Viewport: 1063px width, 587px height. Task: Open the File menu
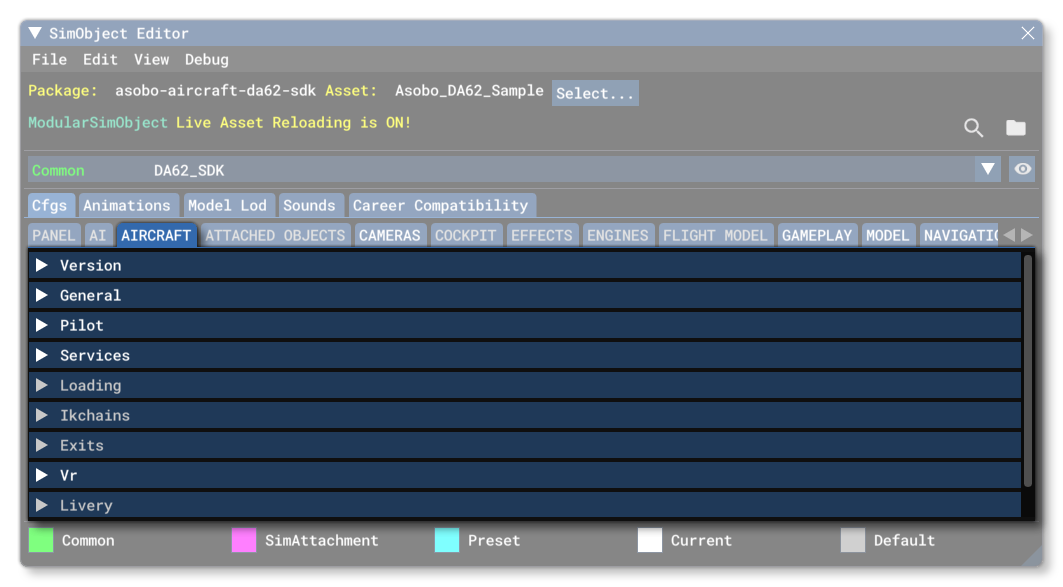coord(50,59)
